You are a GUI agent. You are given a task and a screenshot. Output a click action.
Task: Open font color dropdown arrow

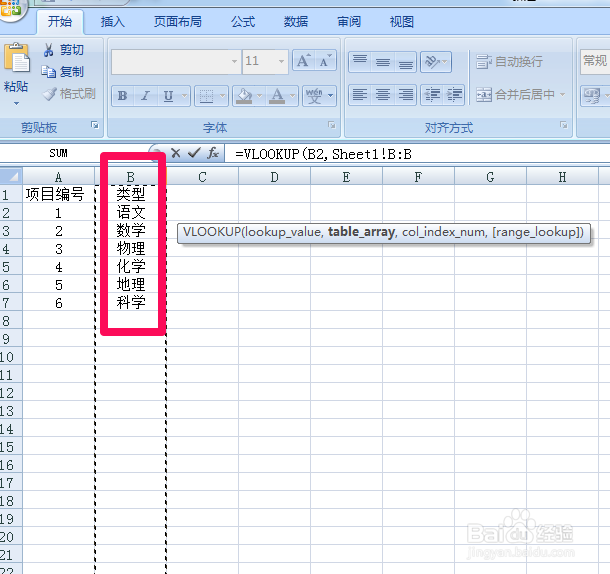coord(293,95)
